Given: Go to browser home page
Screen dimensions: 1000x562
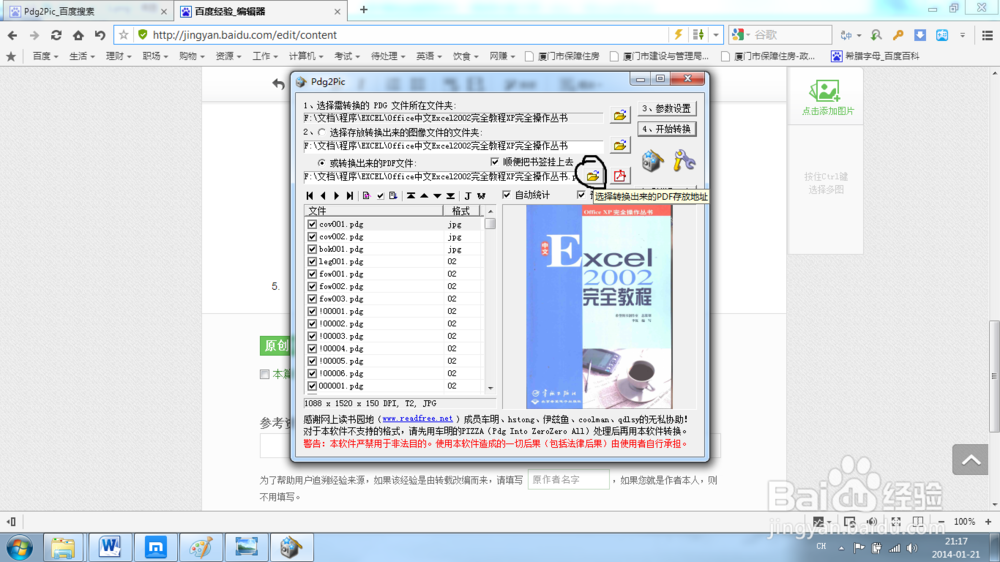Looking at the screenshot, I should point(78,35).
